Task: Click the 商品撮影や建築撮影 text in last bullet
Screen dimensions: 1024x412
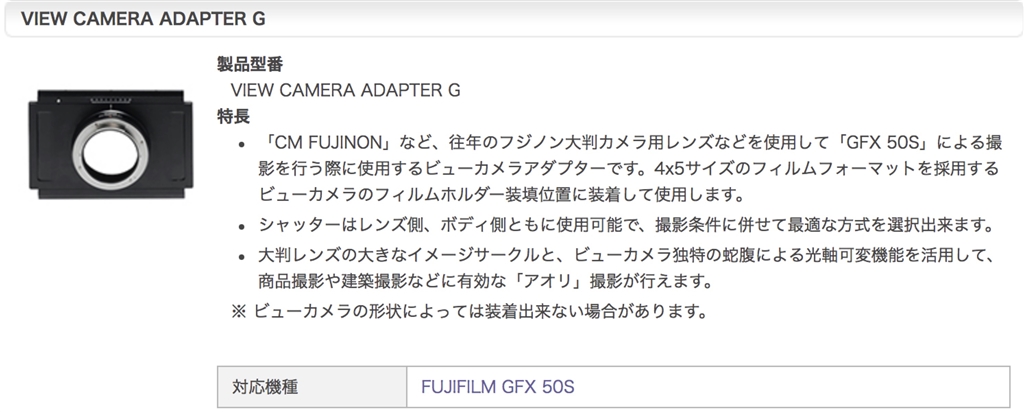Action: 340,279
